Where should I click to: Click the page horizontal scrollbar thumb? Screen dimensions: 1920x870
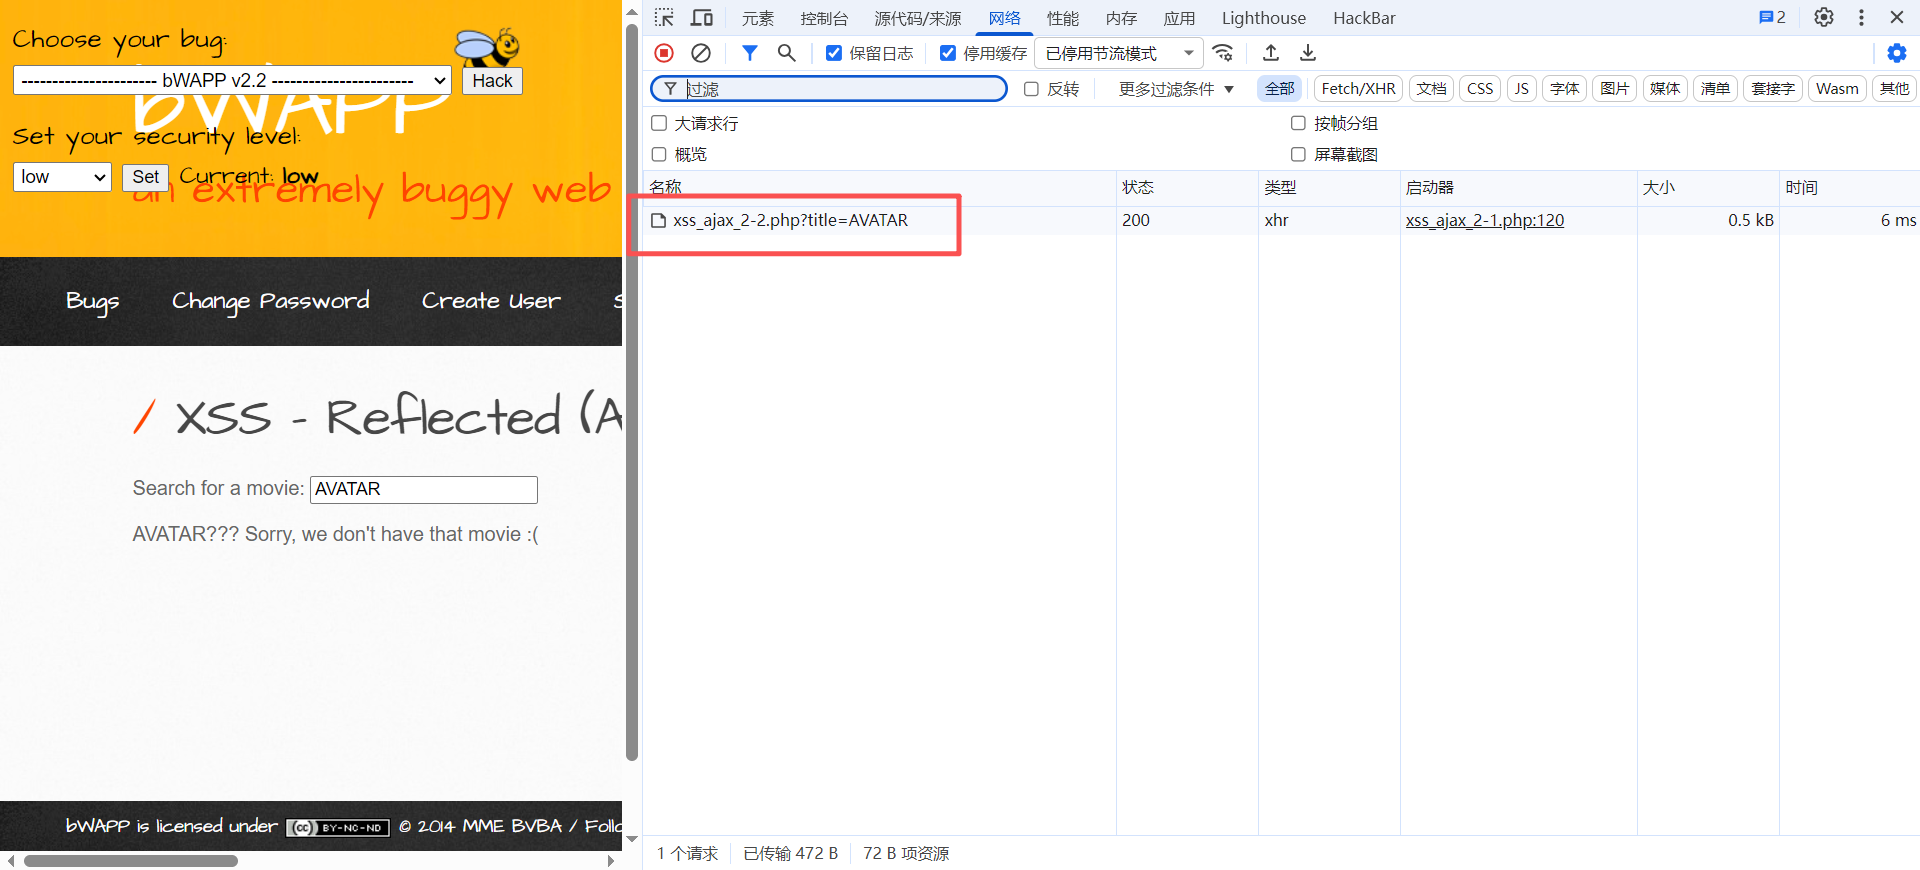[x=131, y=860]
